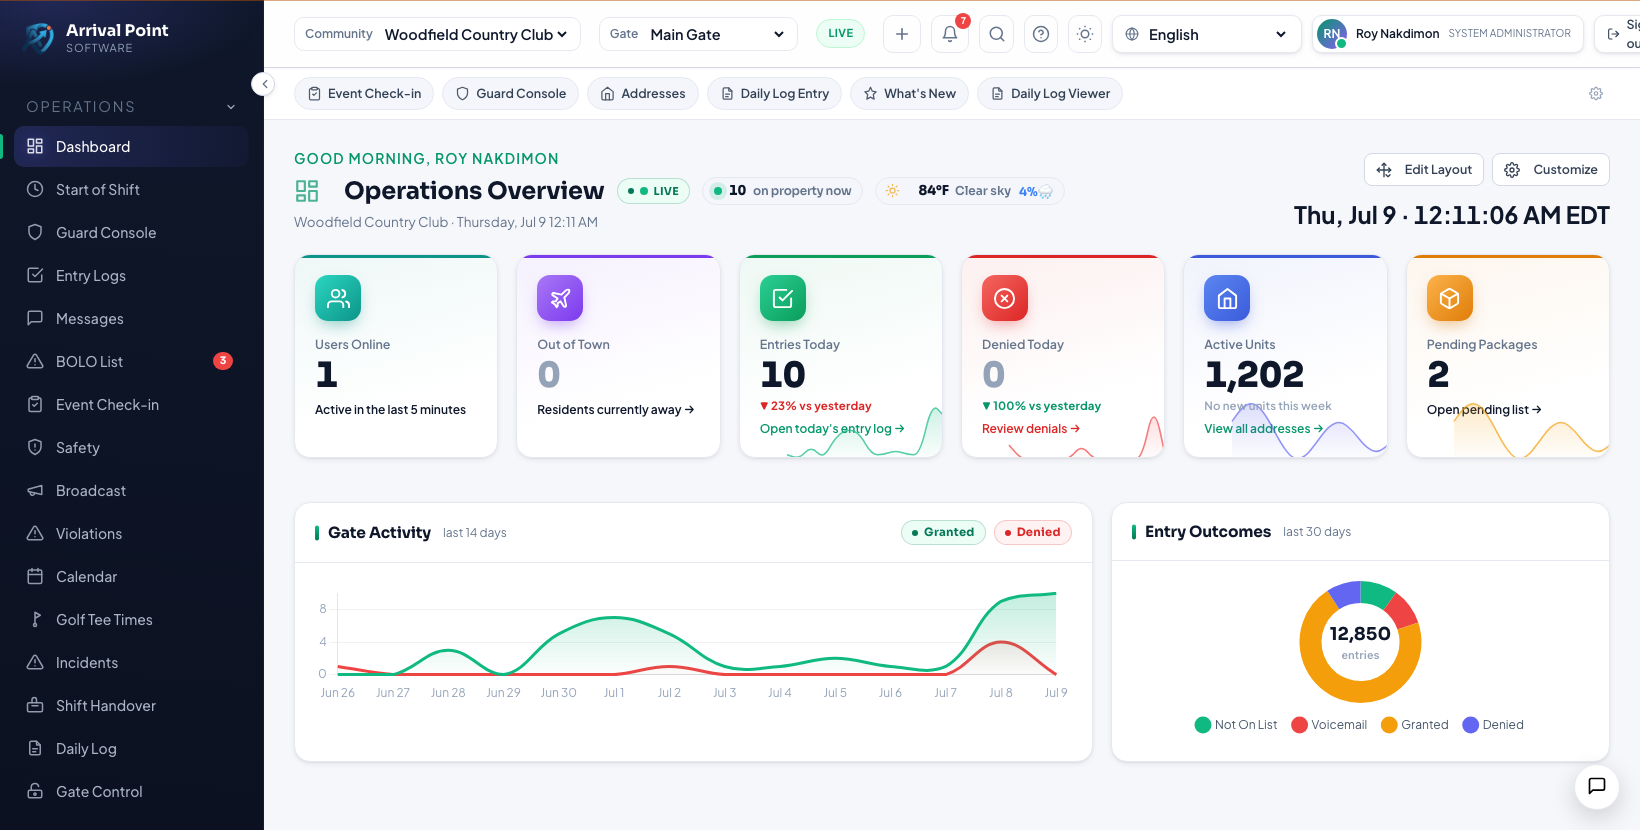Click the Daily Log Viewer shortcut
This screenshot has width=1640, height=830.
click(x=1050, y=94)
